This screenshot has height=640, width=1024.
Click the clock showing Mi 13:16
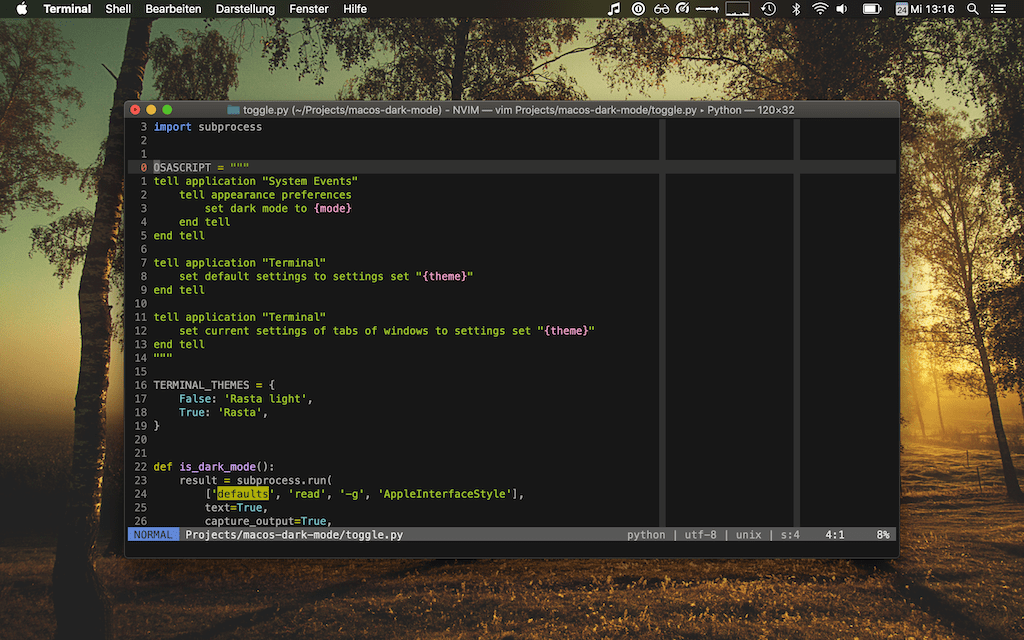(932, 8)
